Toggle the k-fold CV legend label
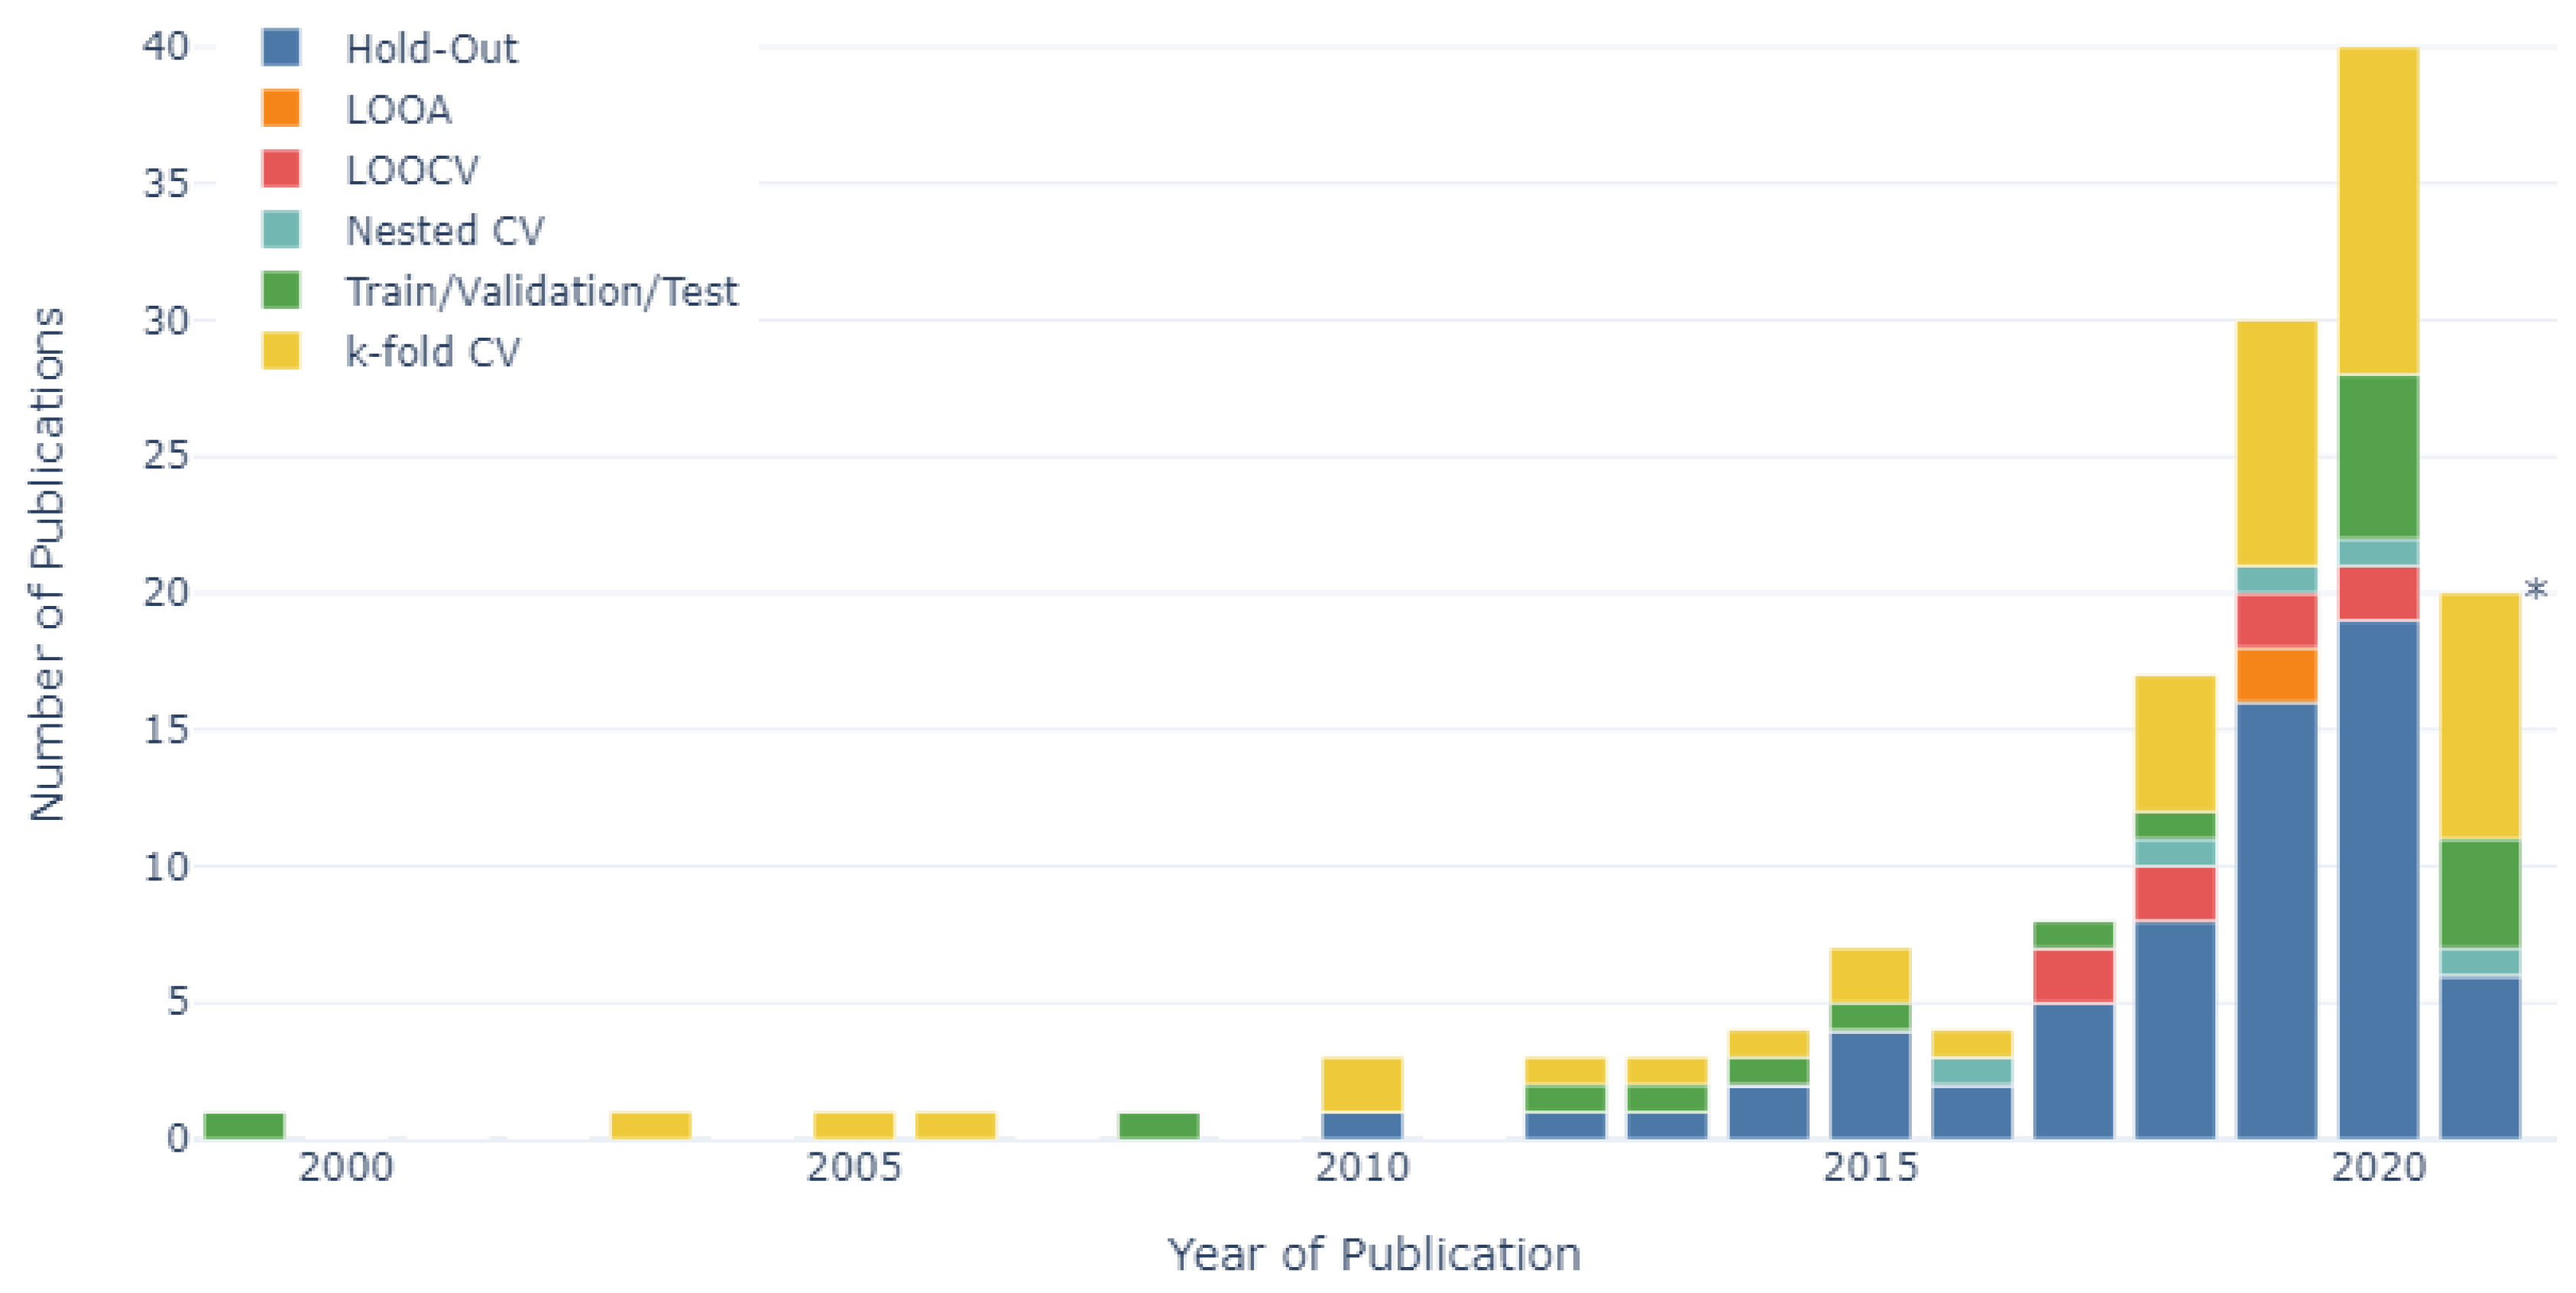 pyautogui.click(x=432, y=352)
